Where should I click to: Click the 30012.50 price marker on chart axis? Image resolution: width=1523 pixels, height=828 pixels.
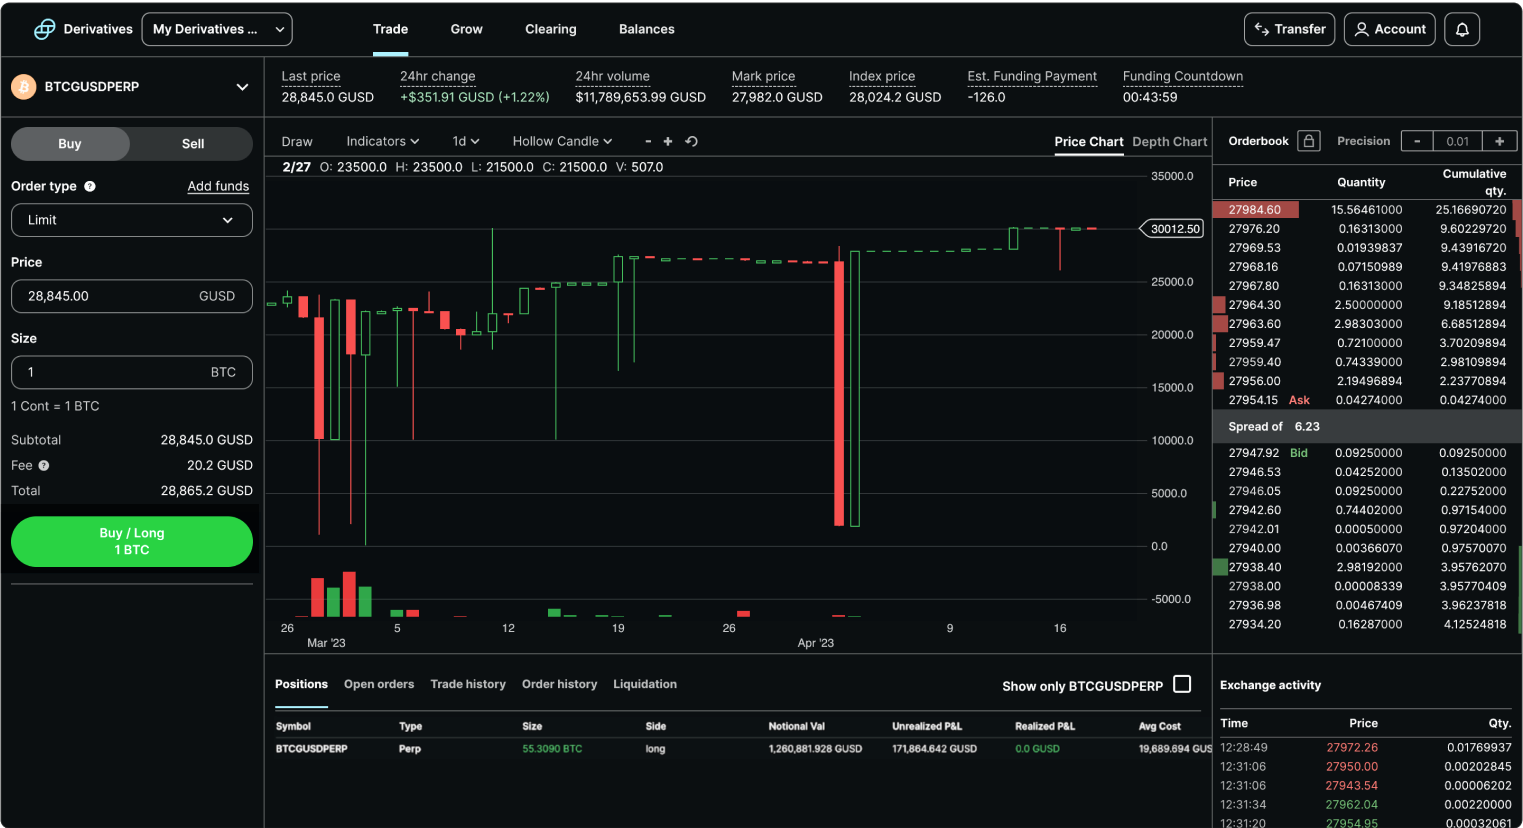point(1173,229)
